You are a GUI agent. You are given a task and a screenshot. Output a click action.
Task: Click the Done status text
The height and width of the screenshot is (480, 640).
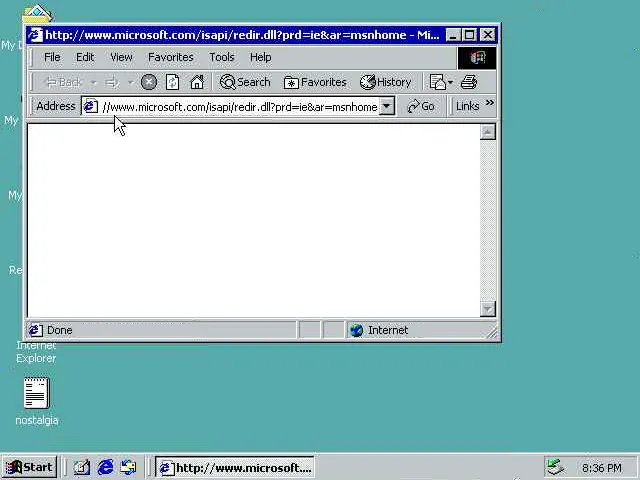[x=60, y=330]
